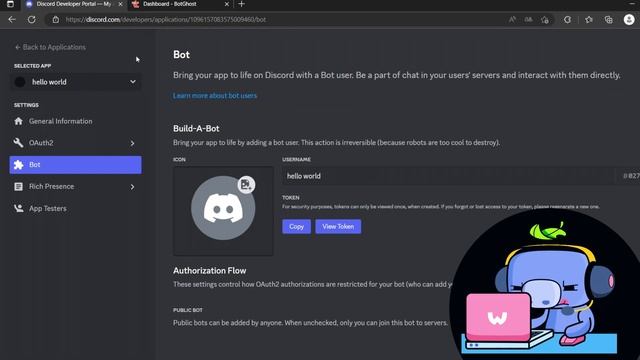The image size is (640, 360).
Task: Click the Build-A-Bot heading text
Action: pos(196,129)
